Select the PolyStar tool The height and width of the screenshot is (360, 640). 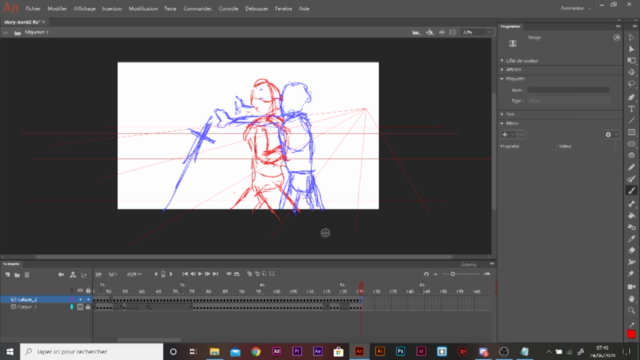coord(631,156)
